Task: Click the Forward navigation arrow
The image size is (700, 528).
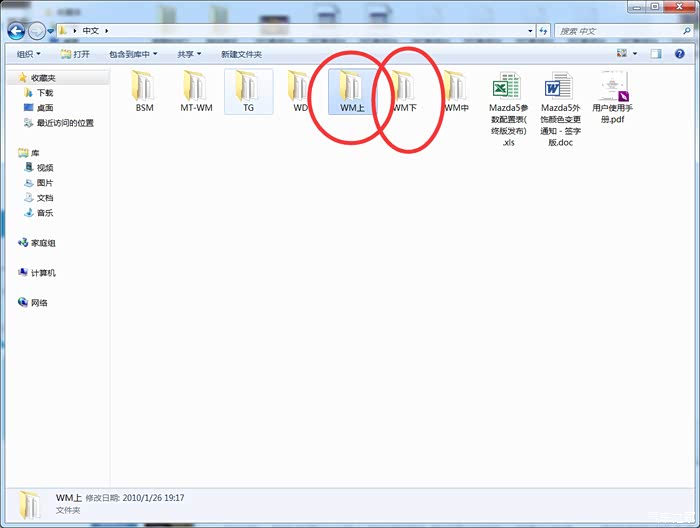Action: click(37, 31)
